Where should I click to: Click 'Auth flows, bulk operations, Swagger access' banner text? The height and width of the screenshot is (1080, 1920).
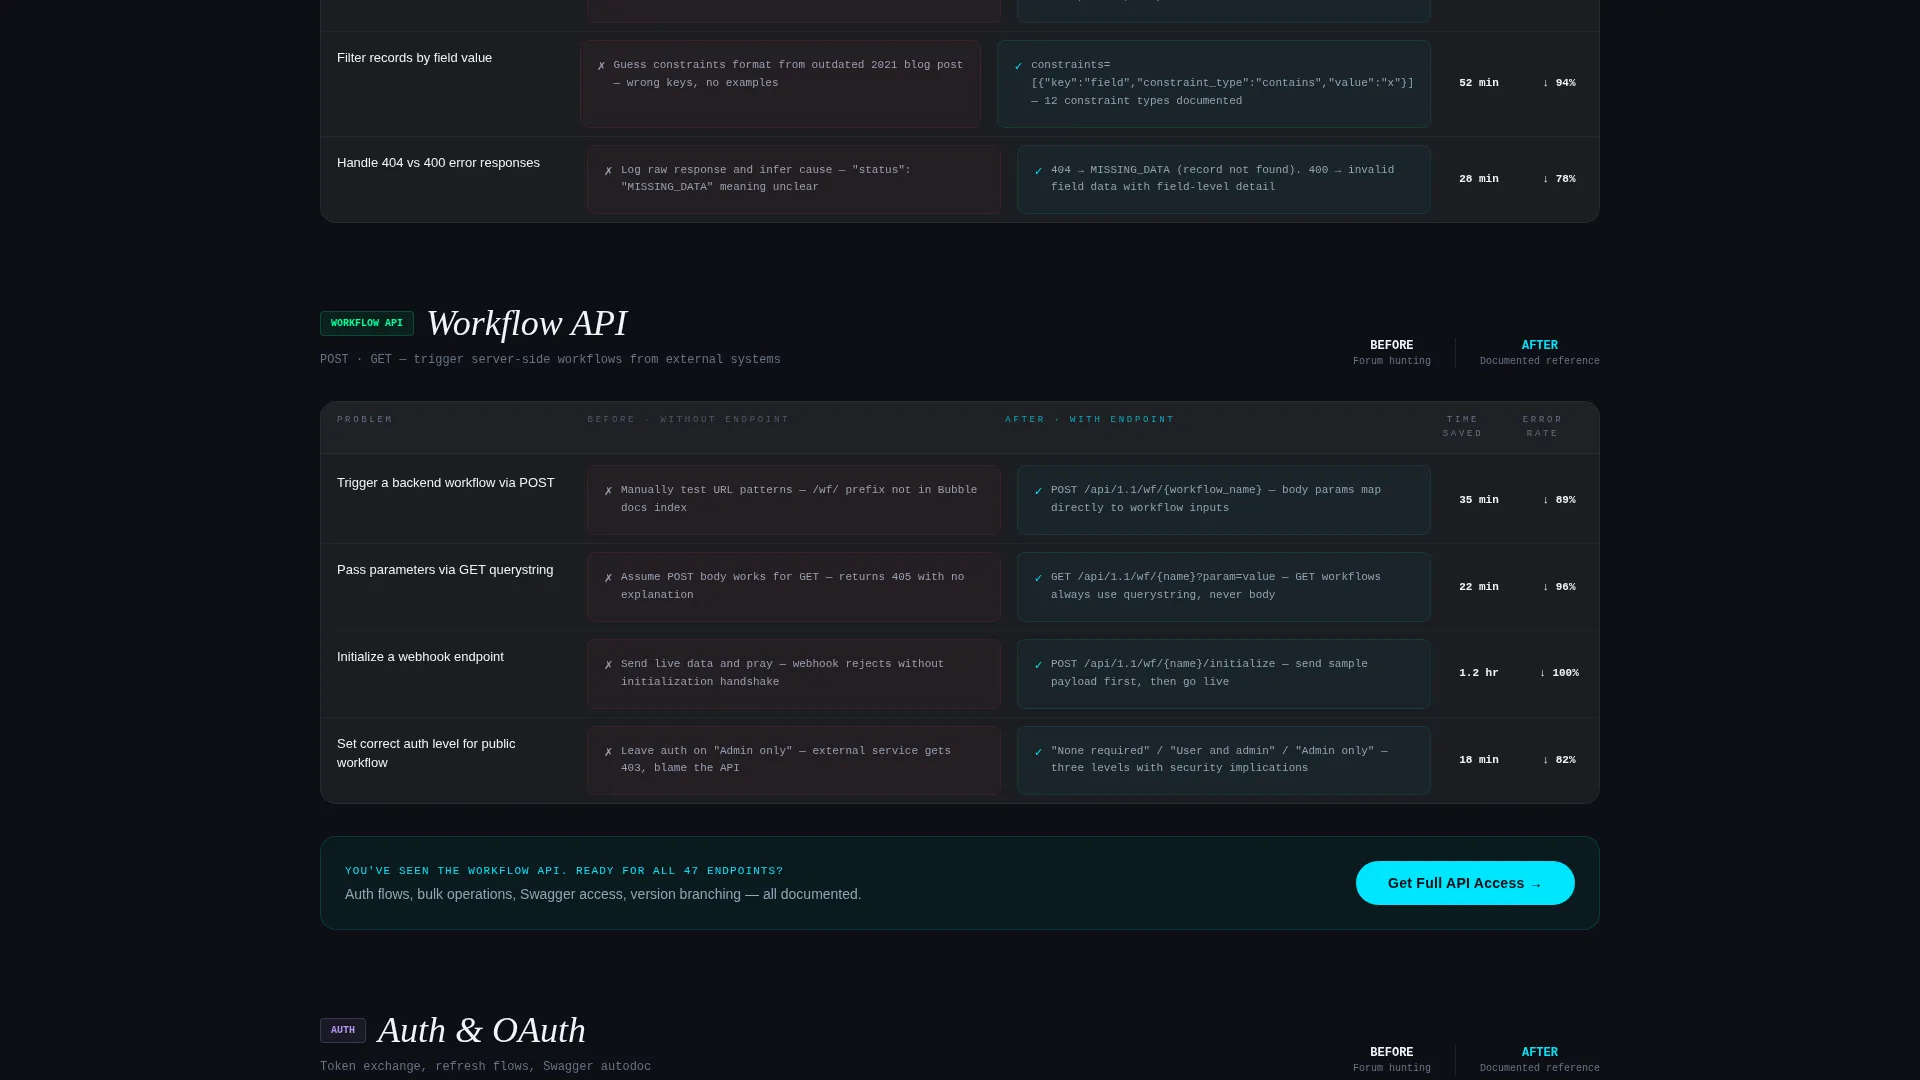(603, 894)
